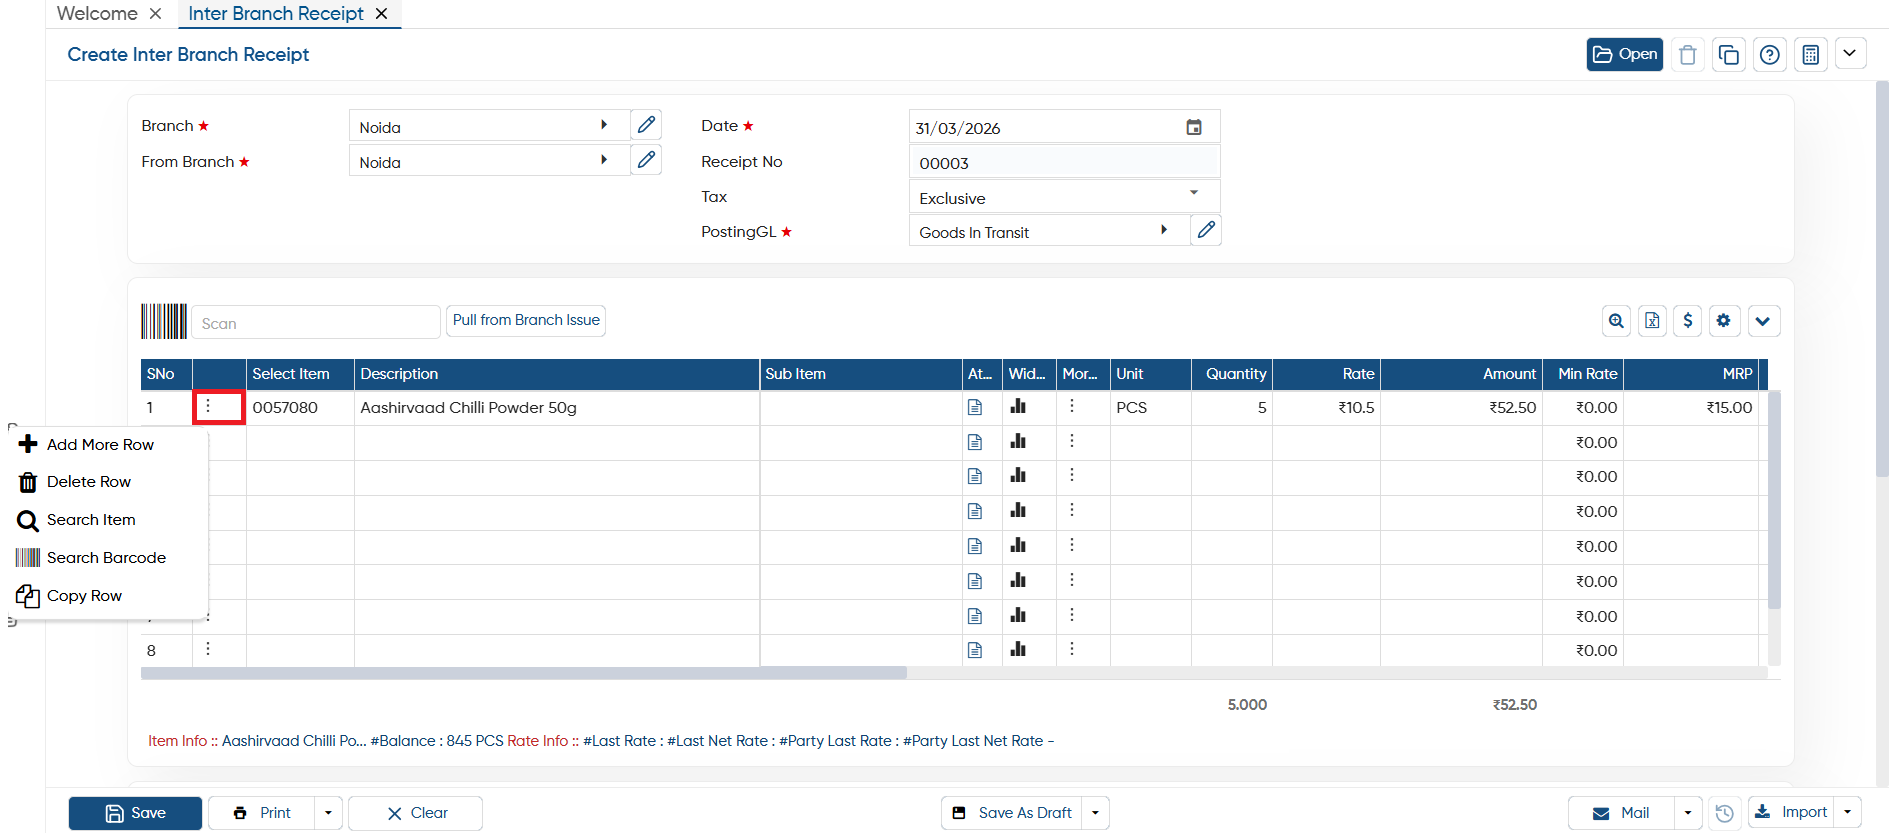Edit From Branch with the pencil icon

tap(646, 160)
